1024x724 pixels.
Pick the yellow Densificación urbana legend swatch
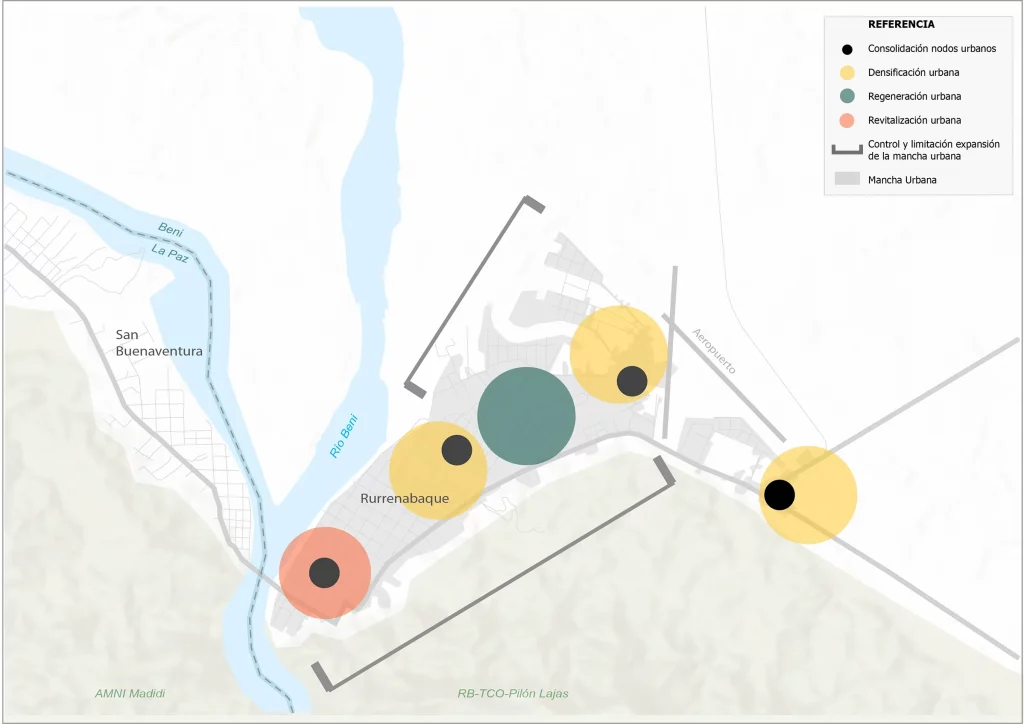(x=847, y=72)
